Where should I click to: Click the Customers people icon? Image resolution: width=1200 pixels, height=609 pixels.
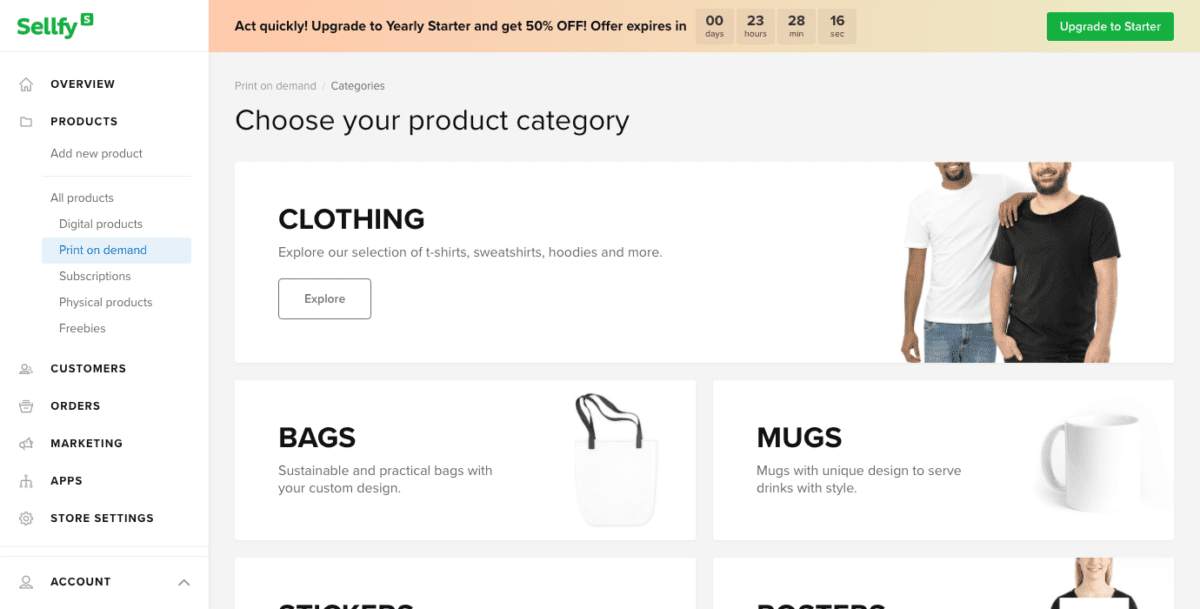(x=26, y=369)
